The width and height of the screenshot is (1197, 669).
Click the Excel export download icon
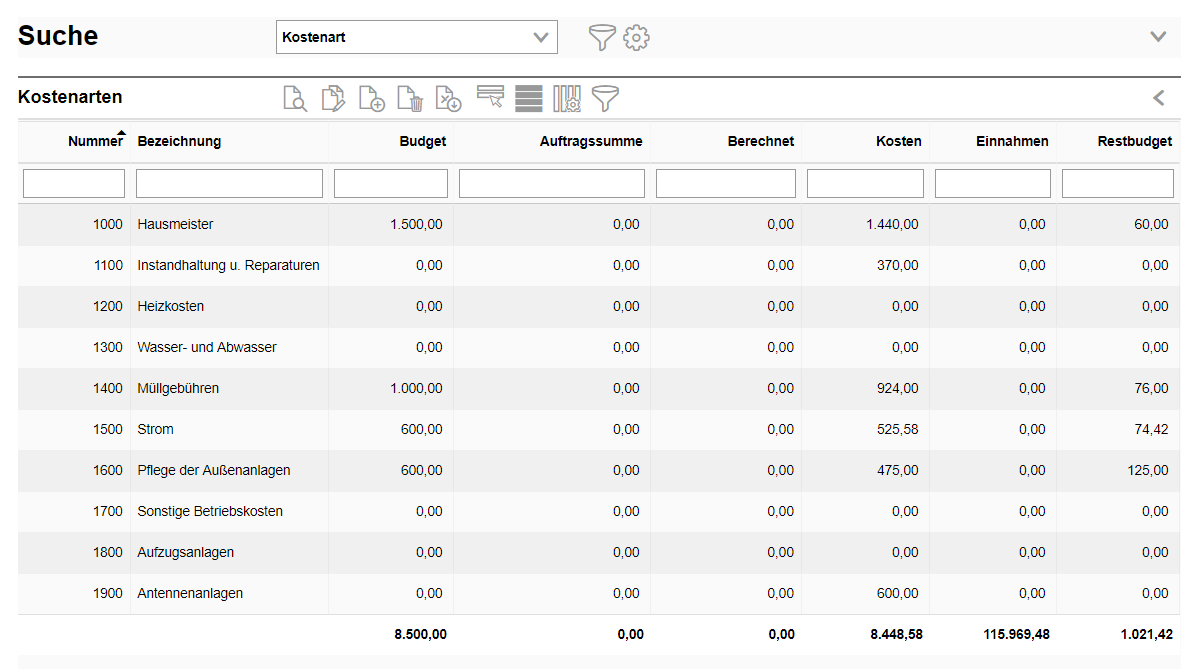[x=449, y=98]
